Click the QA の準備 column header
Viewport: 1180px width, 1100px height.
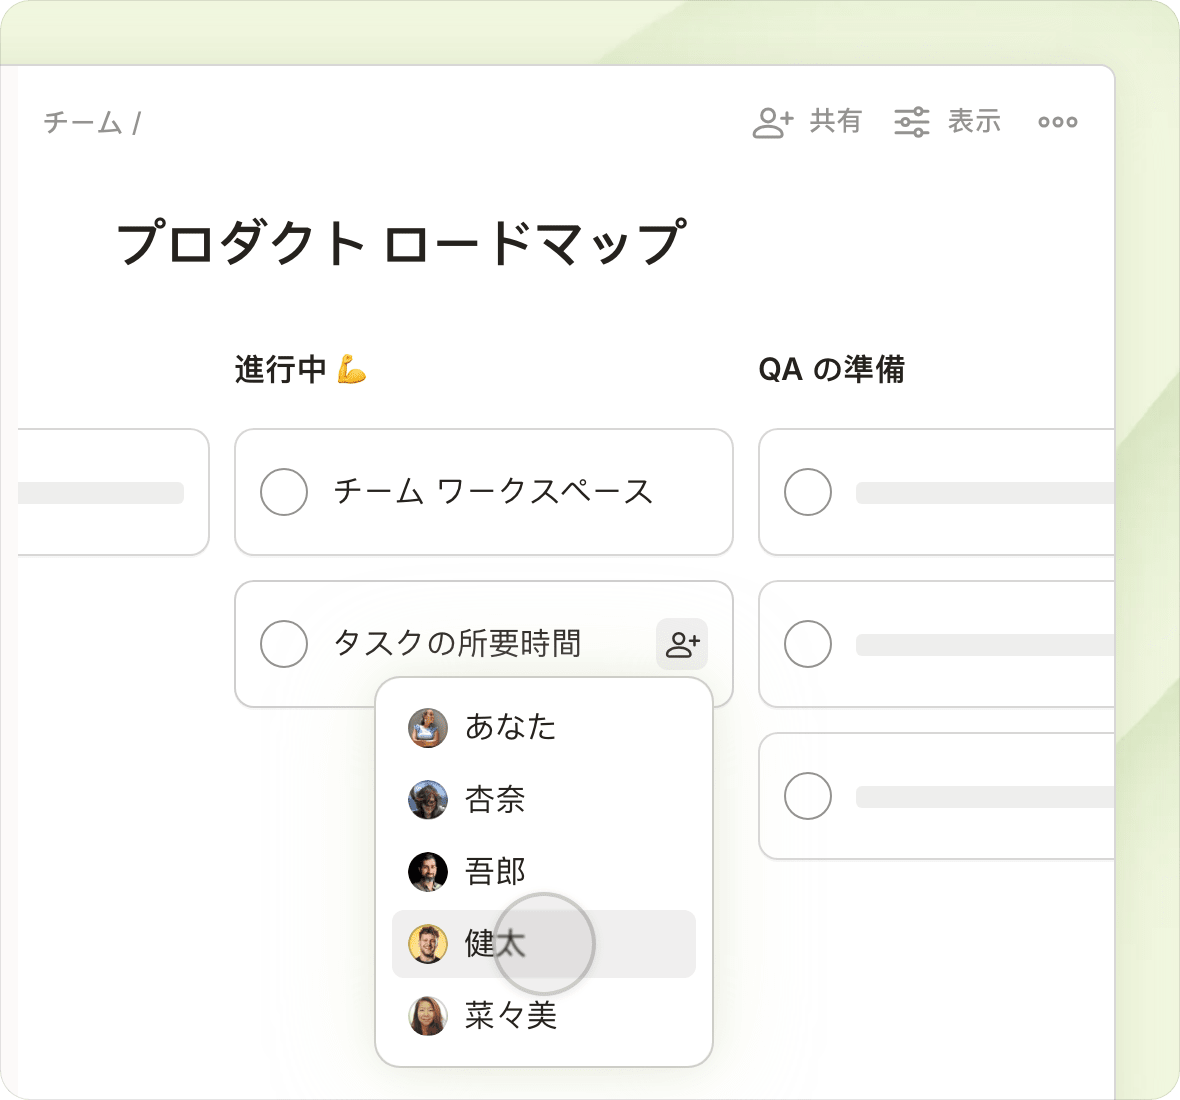831,369
